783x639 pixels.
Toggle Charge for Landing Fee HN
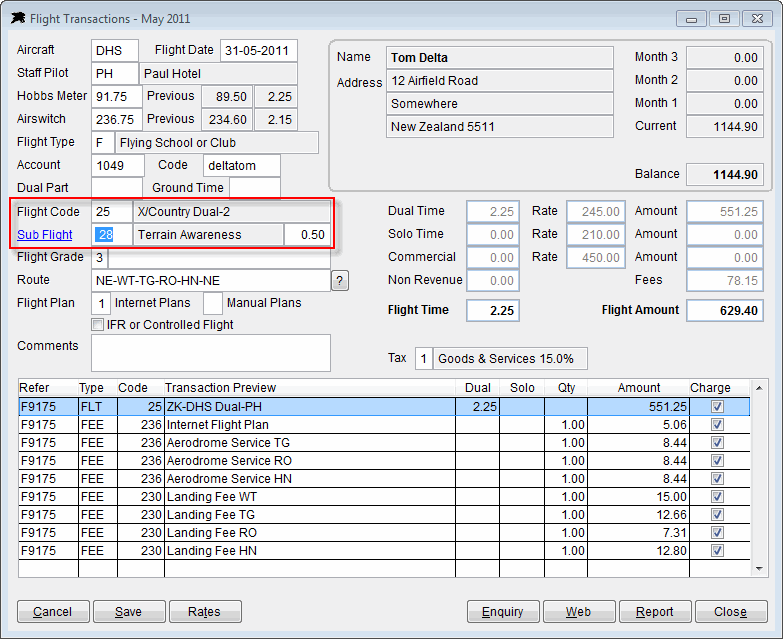[x=717, y=551]
